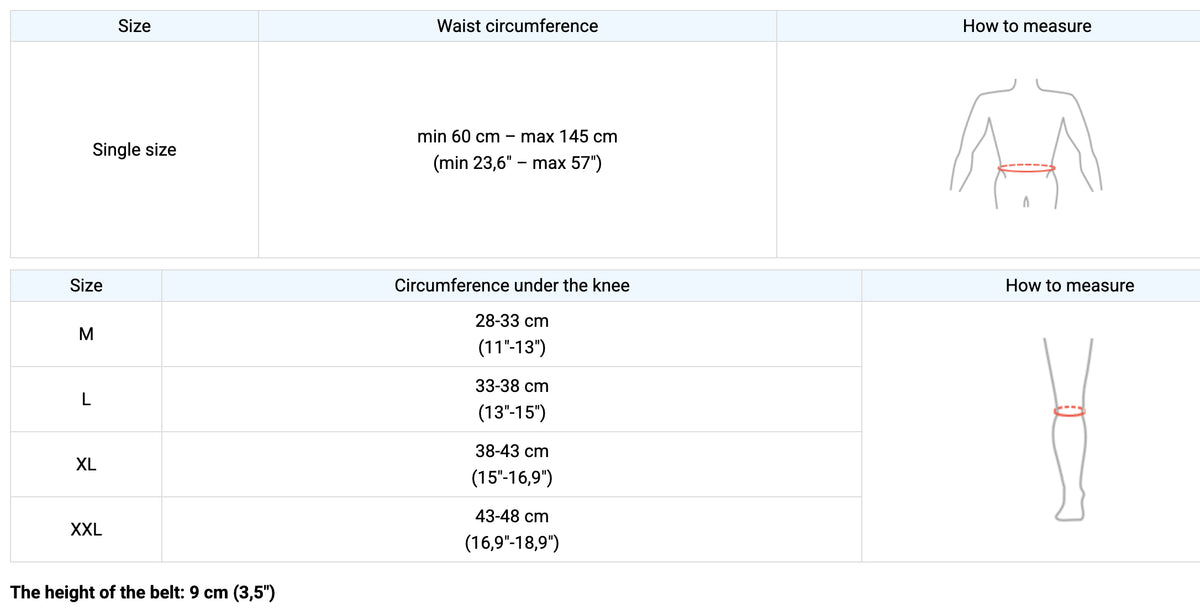Click the "(11"-13")" inch range
1200x615 pixels.
click(x=512, y=348)
